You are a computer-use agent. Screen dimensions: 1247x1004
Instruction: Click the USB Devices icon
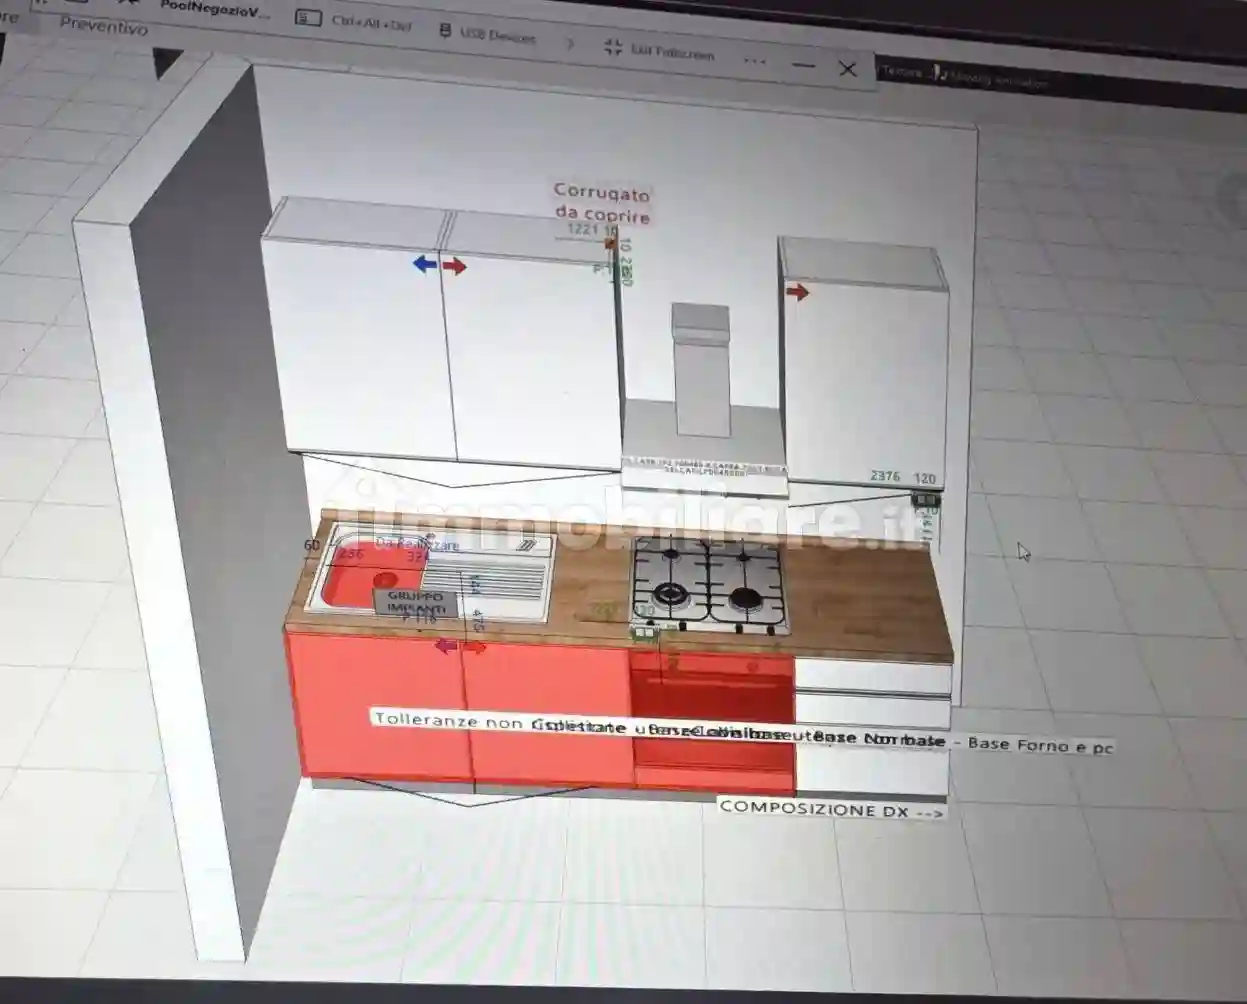point(446,32)
